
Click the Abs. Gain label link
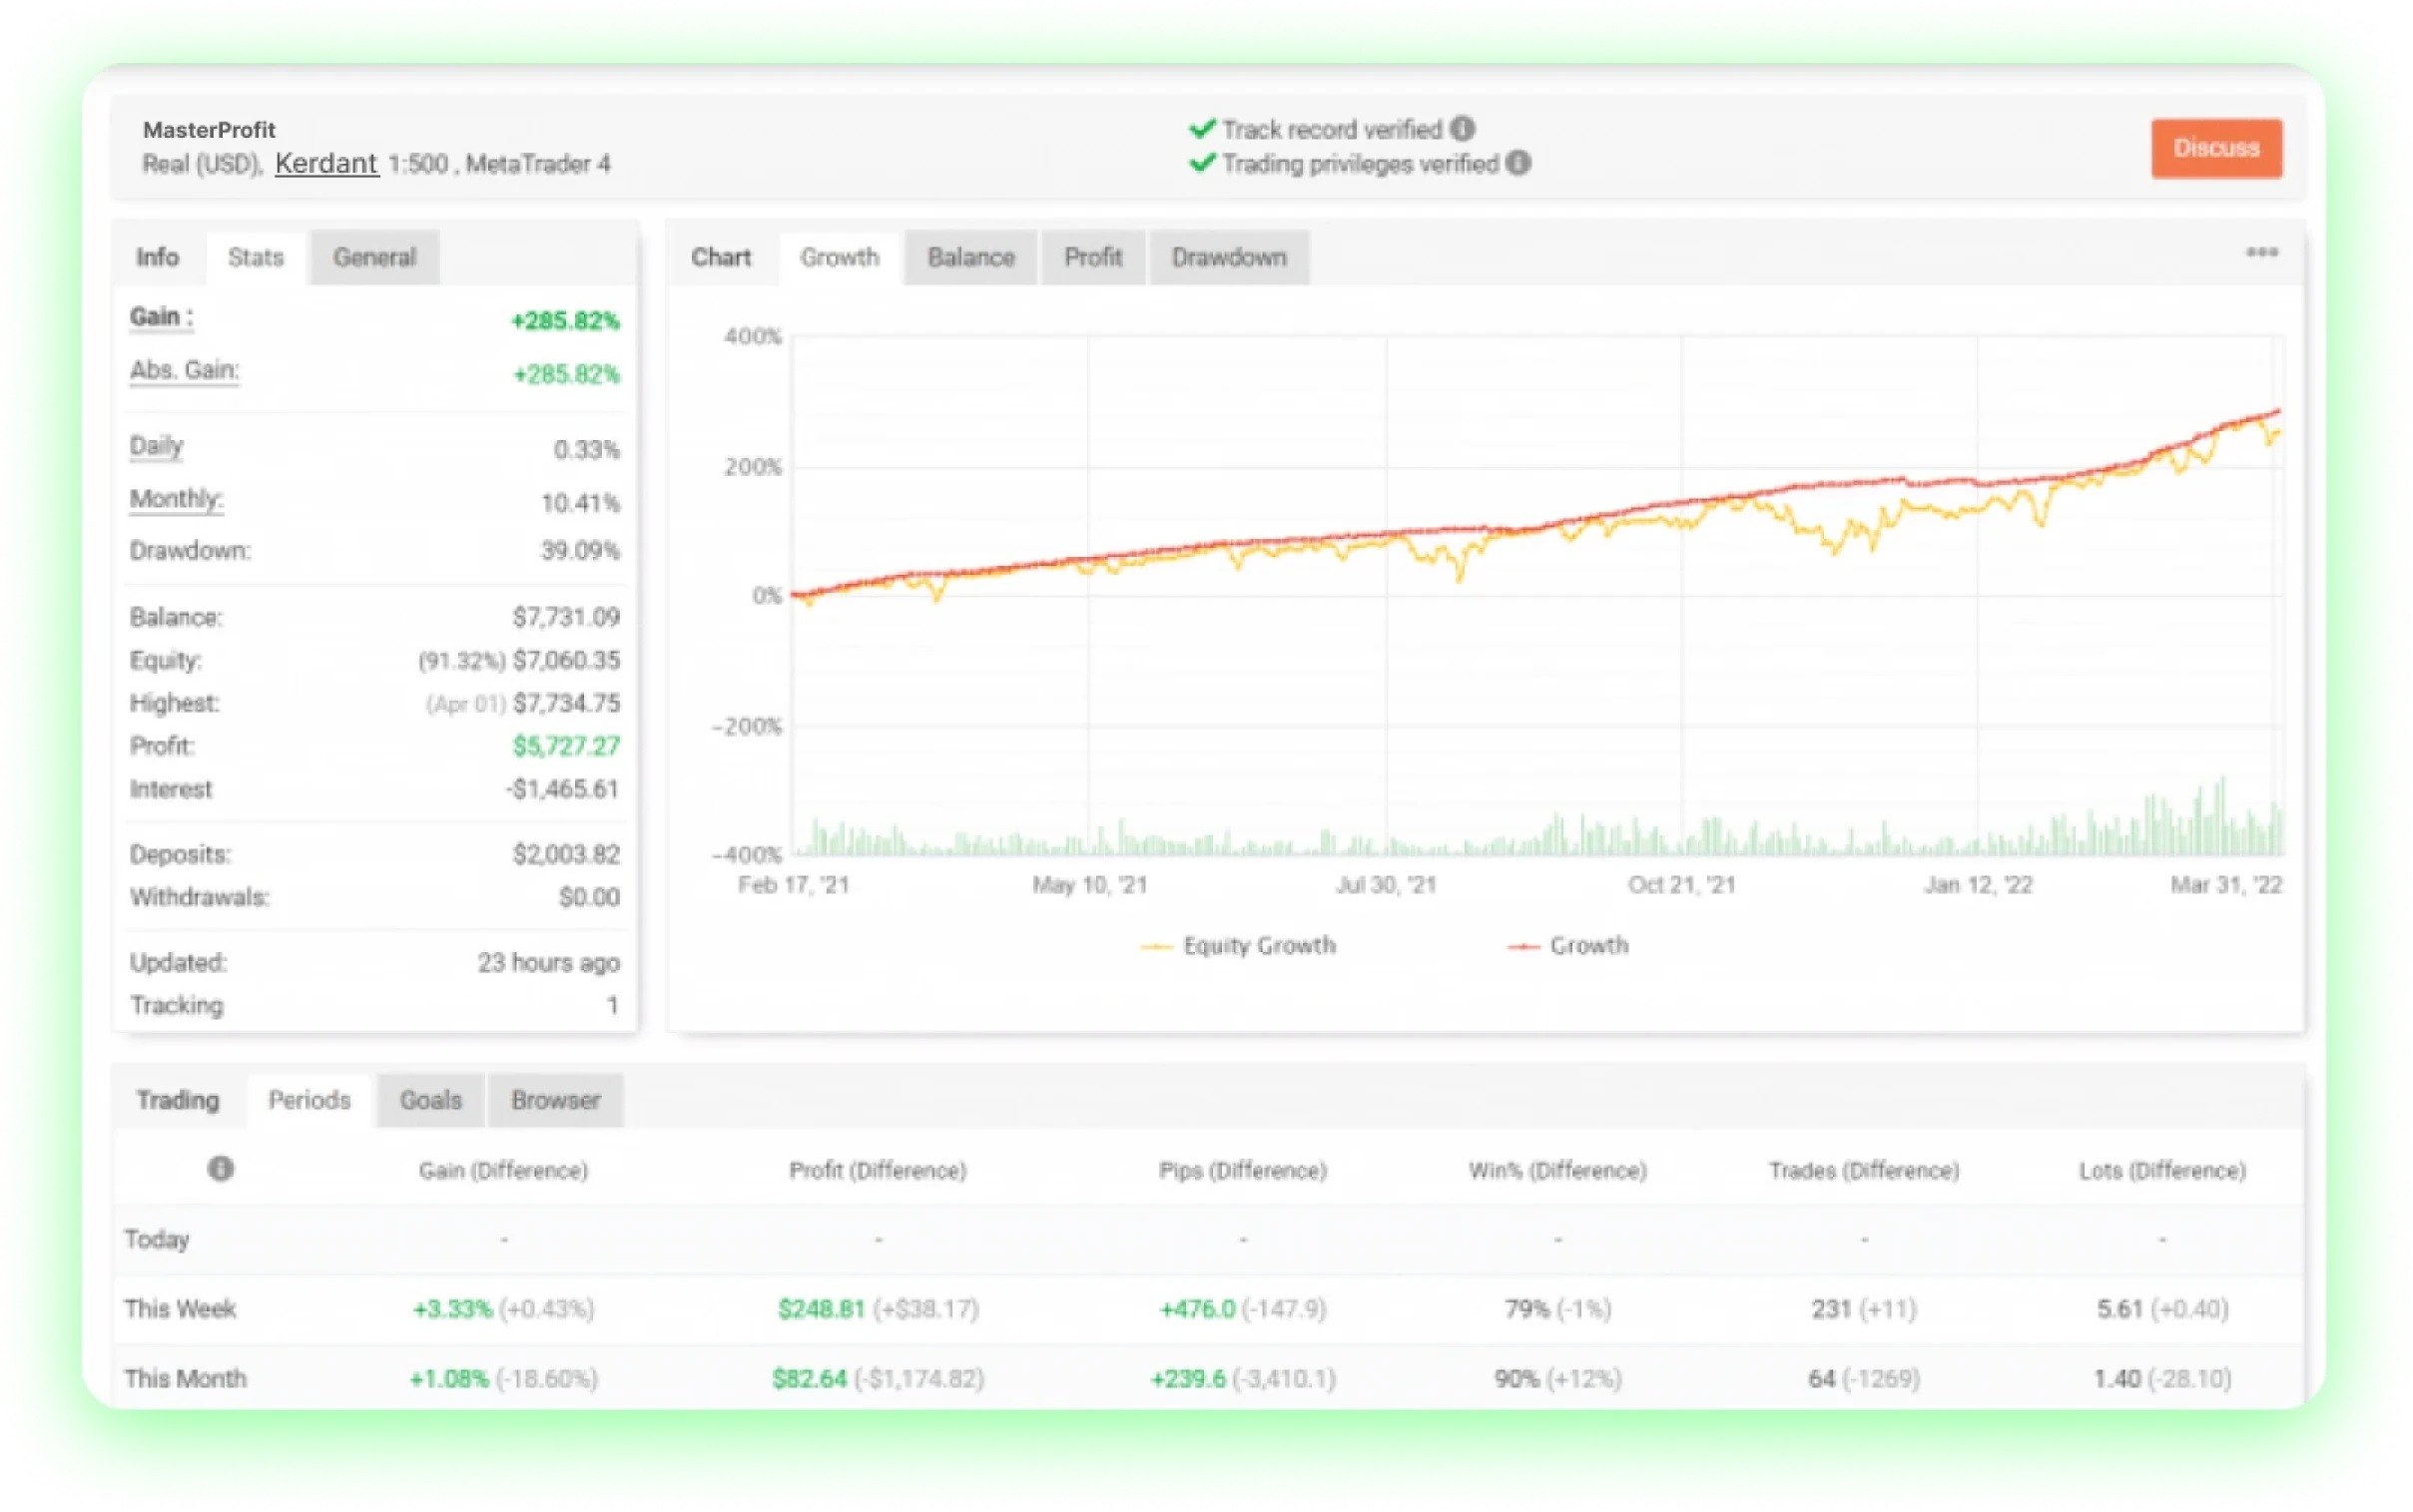pos(184,370)
